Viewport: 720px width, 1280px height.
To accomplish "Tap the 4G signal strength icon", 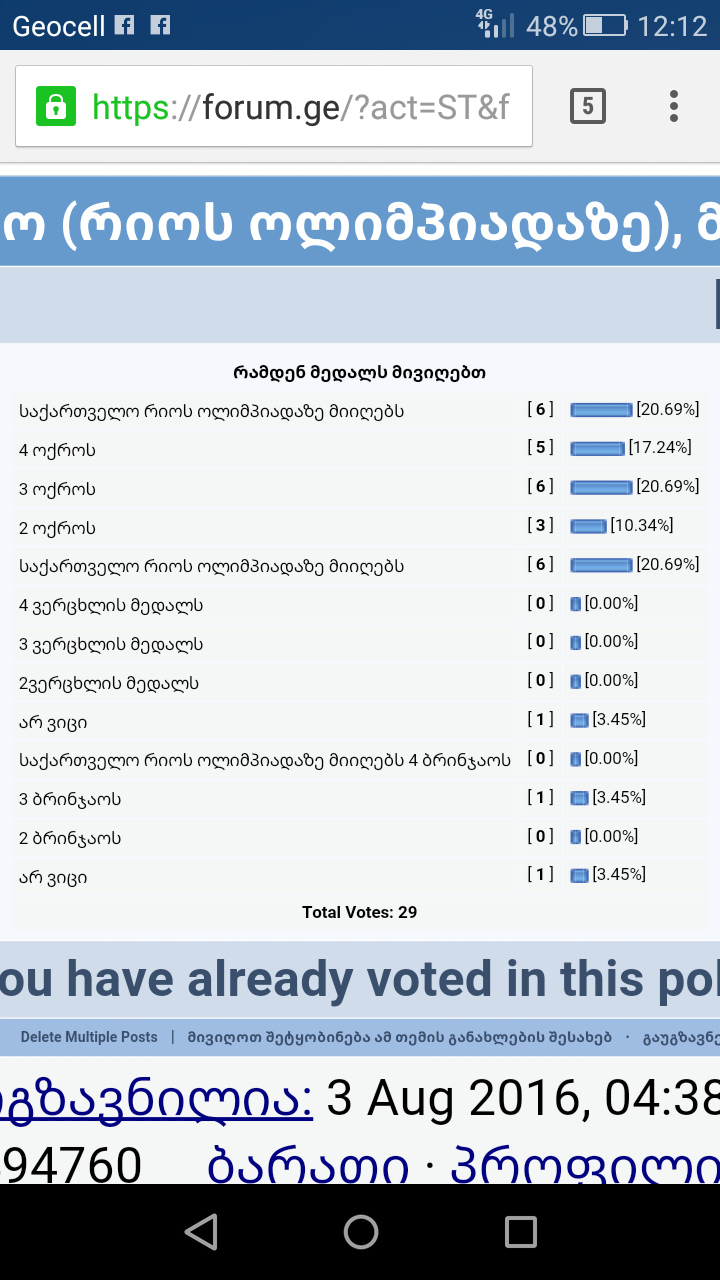I will (495, 24).
